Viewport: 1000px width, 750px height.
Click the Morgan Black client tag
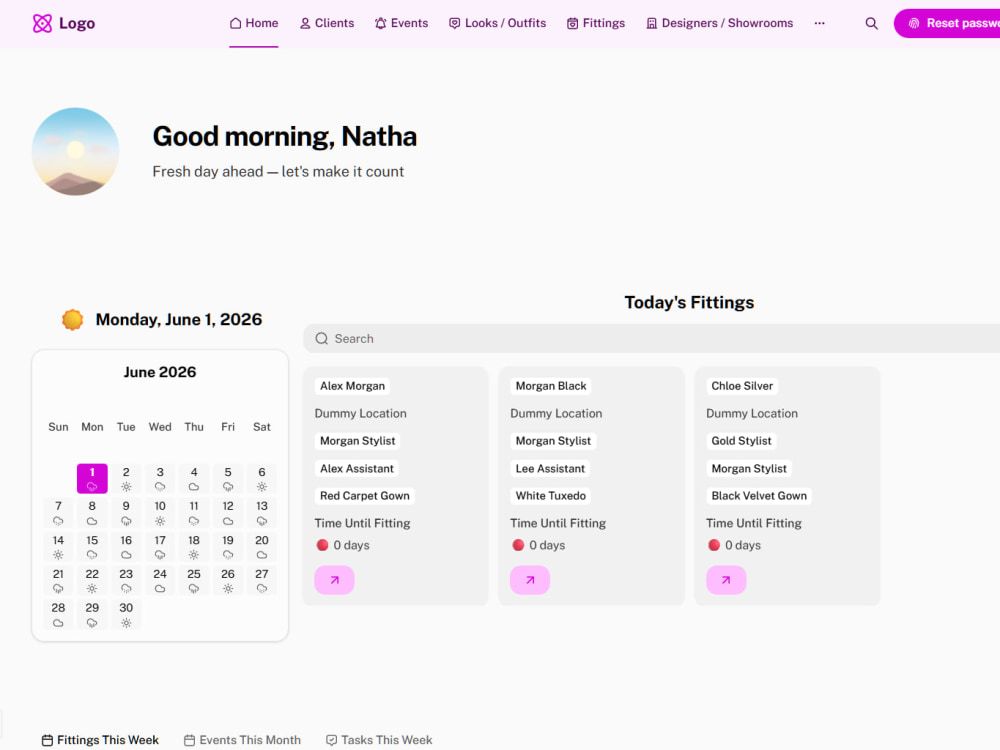551,386
